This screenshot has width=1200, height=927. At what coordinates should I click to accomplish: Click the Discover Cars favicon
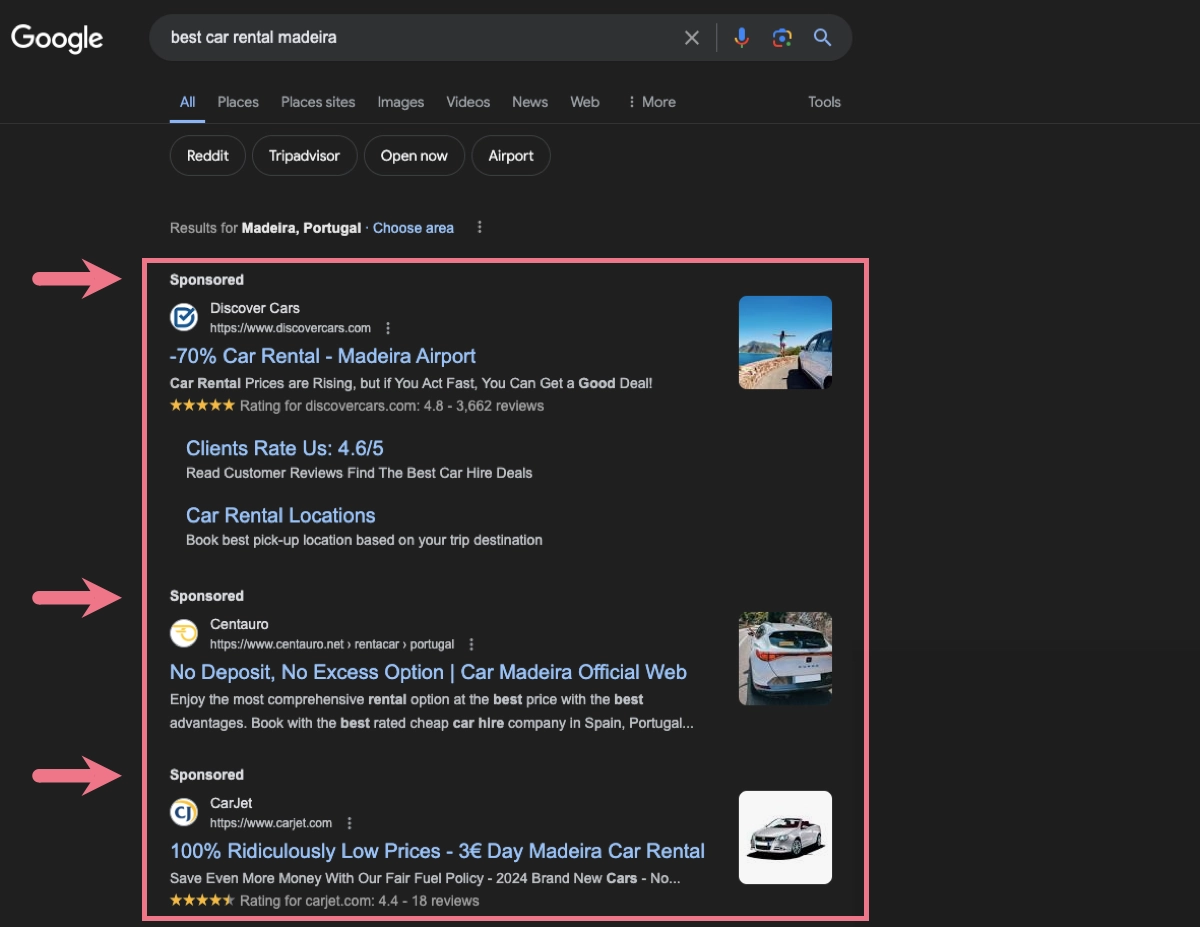point(184,317)
